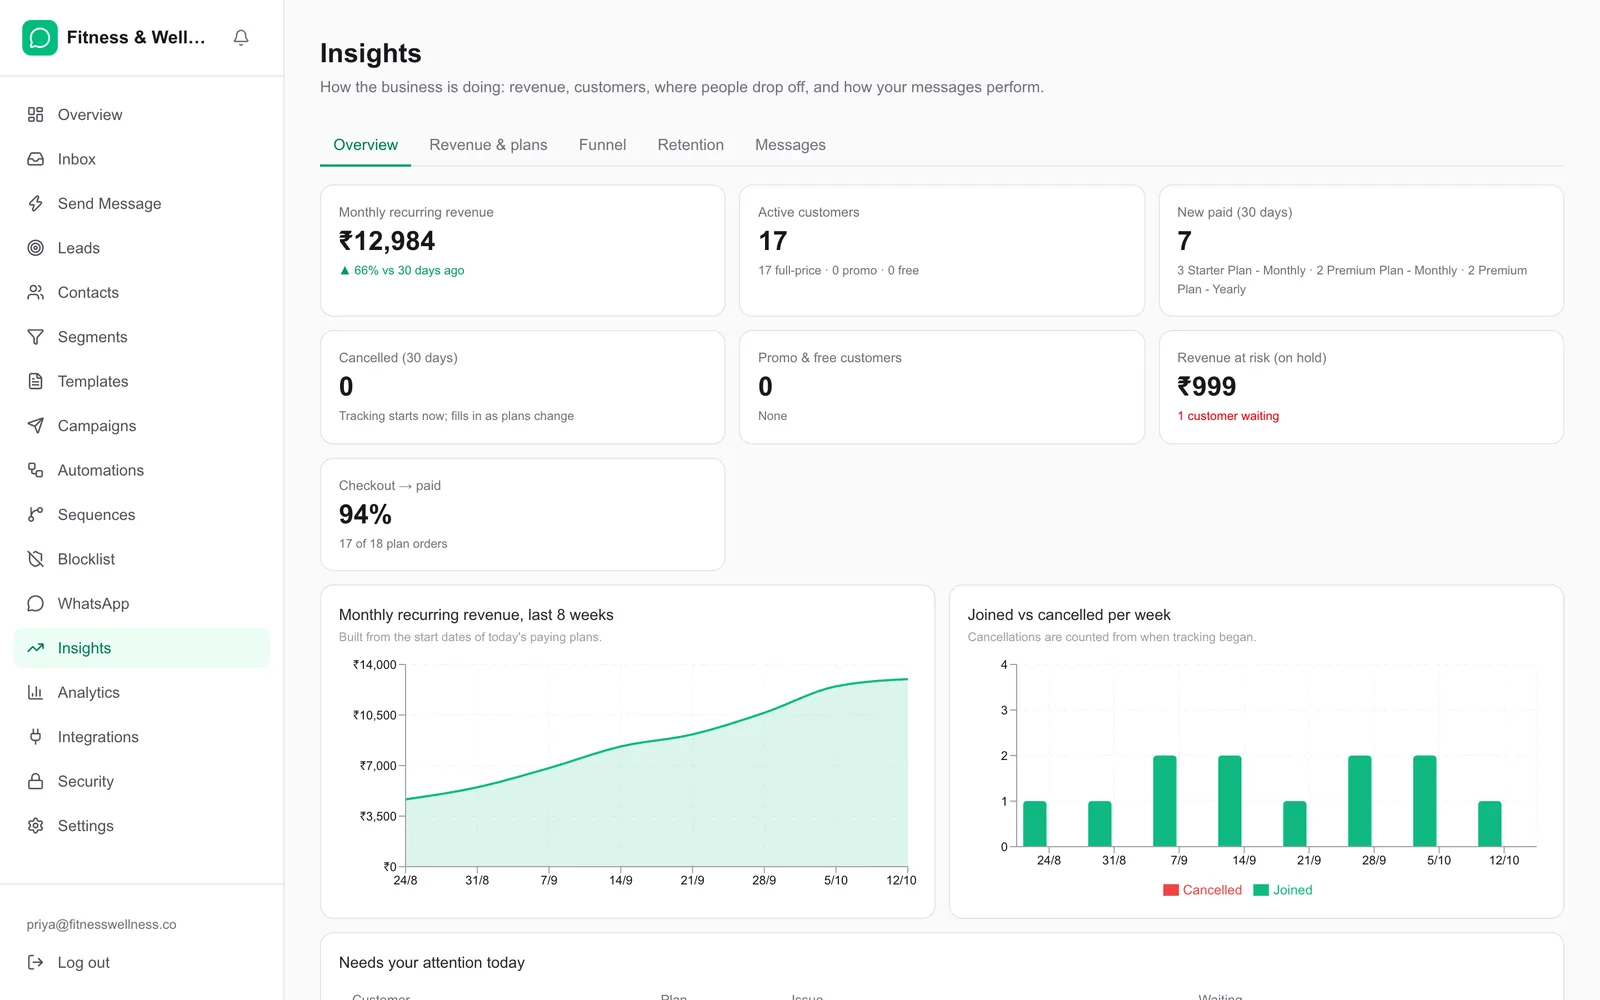
Task: Switch to the Revenue & plans tab
Action: coord(488,145)
